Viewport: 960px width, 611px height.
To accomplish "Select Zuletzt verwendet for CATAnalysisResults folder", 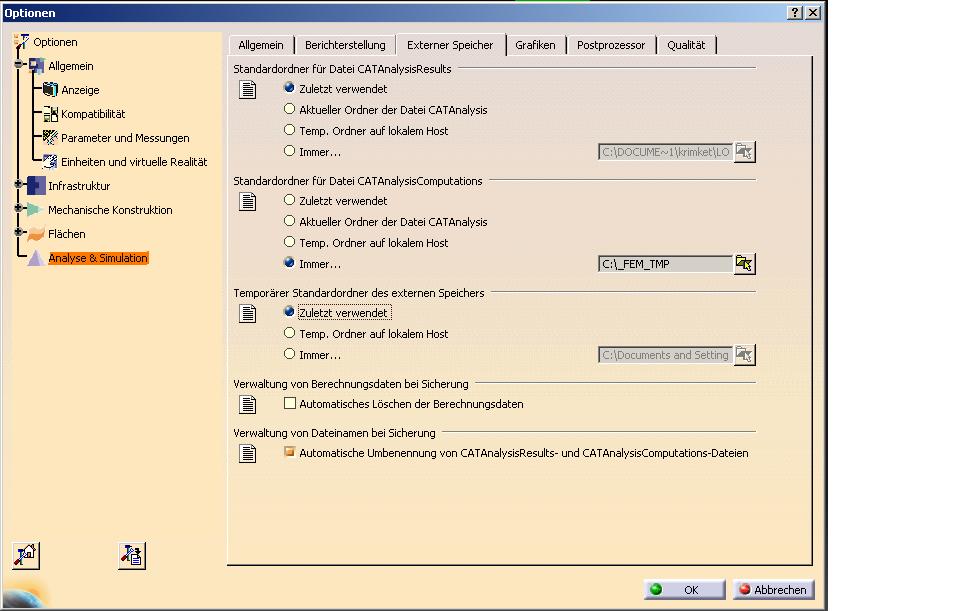I will click(x=290, y=88).
